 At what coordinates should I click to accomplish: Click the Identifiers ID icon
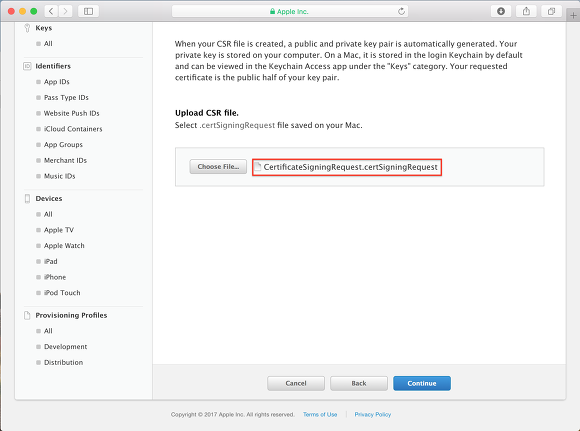click(x=27, y=66)
